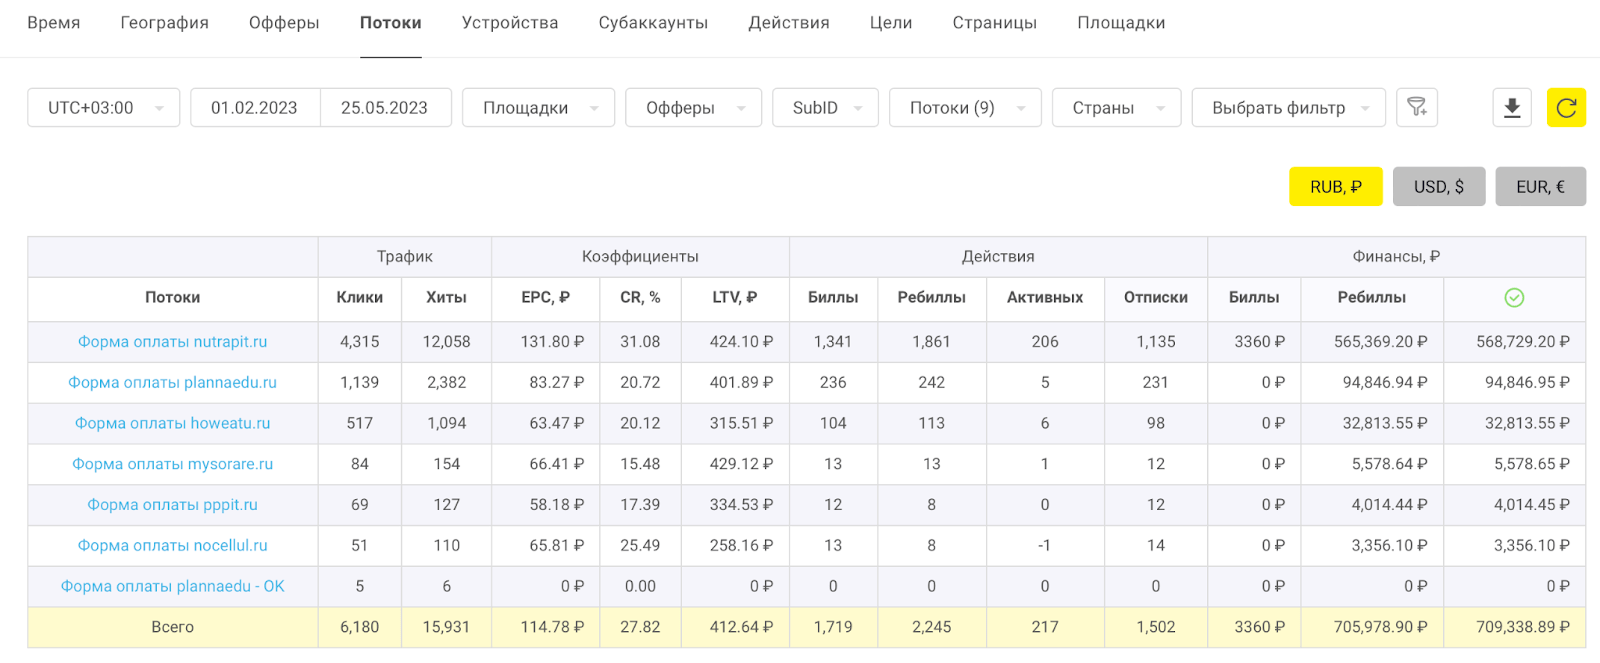The width and height of the screenshot is (1600, 663).
Task: Click the Коэффициенты group header
Action: pos(640,257)
